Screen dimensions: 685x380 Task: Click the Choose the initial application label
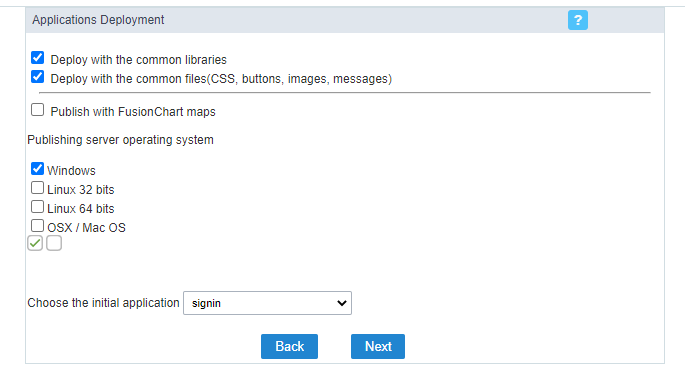tap(104, 303)
